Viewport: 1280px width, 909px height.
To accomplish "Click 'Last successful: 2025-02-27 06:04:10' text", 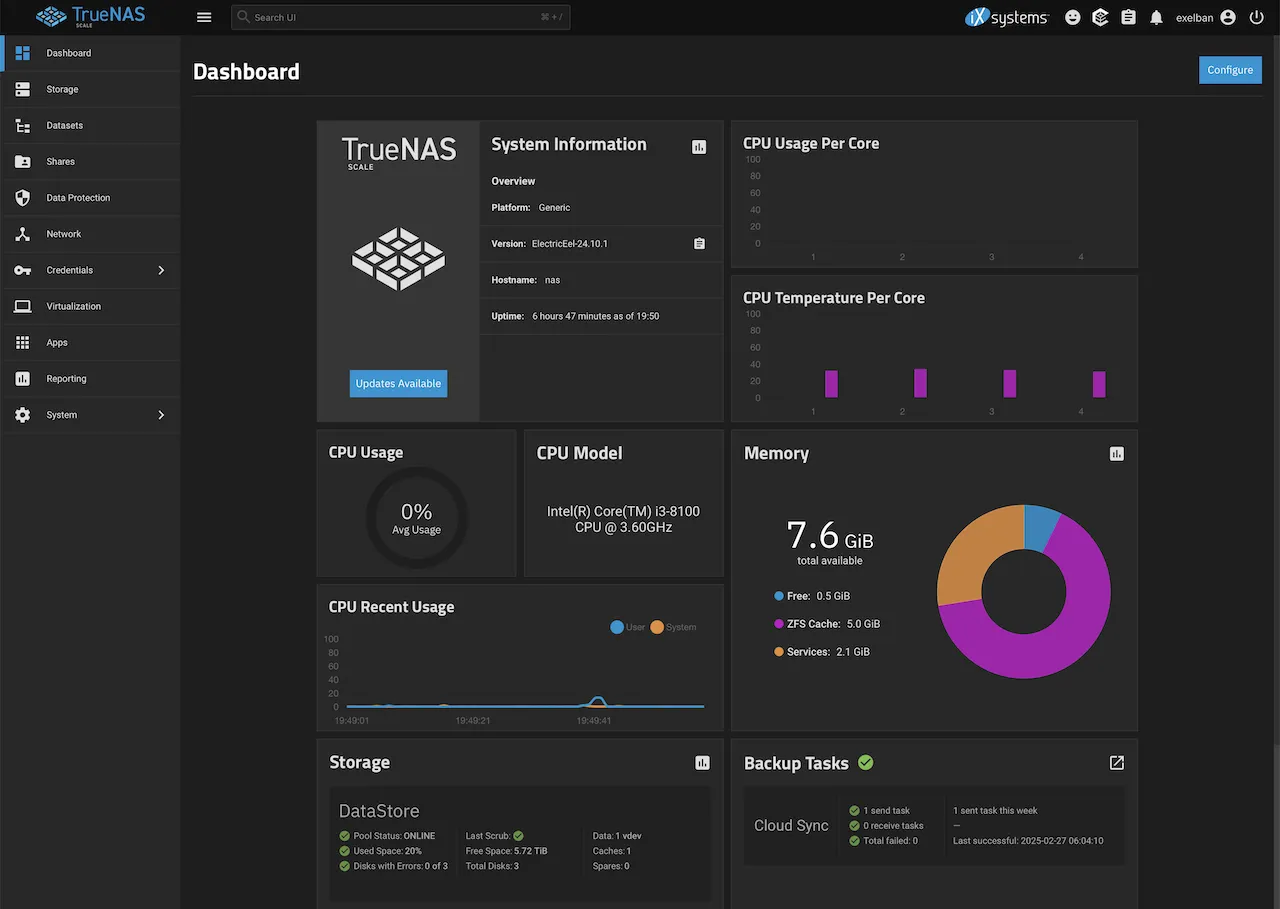I will coord(1028,841).
